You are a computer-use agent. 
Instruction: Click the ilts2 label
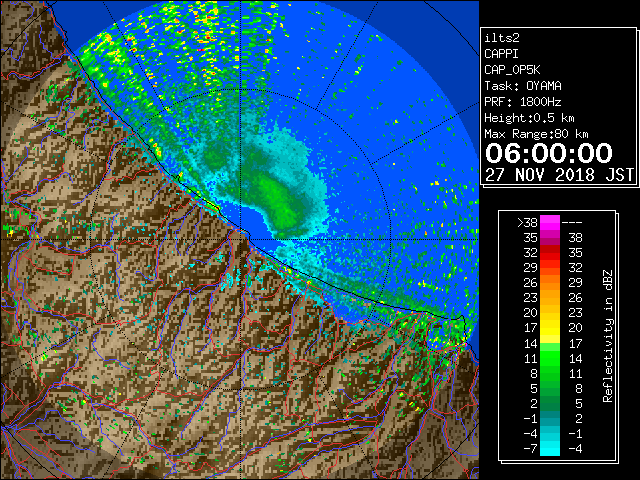502,38
